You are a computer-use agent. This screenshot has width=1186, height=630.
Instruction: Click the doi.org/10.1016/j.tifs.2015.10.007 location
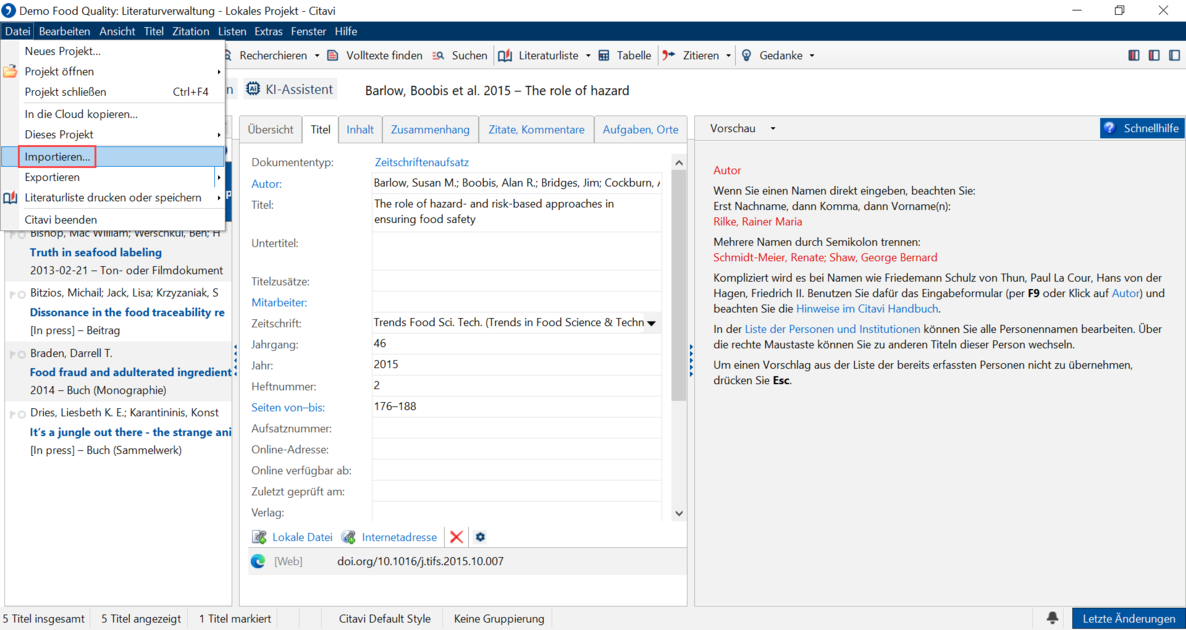tap(421, 561)
